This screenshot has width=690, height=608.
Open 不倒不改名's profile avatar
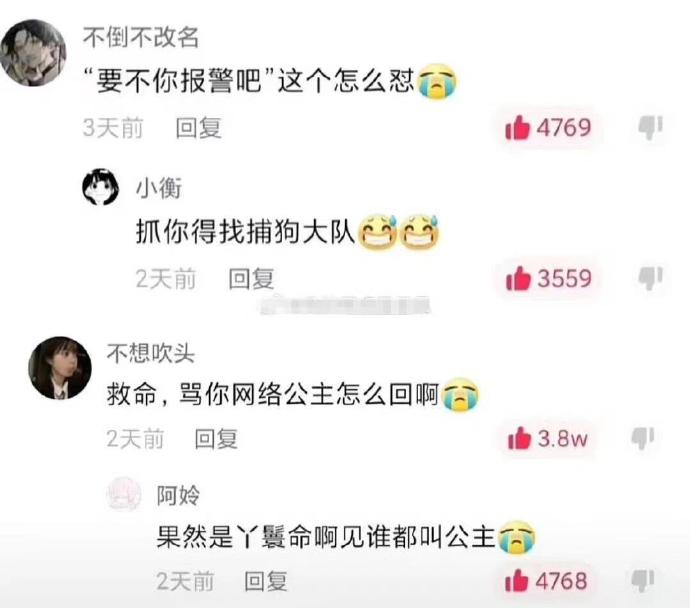[33, 52]
